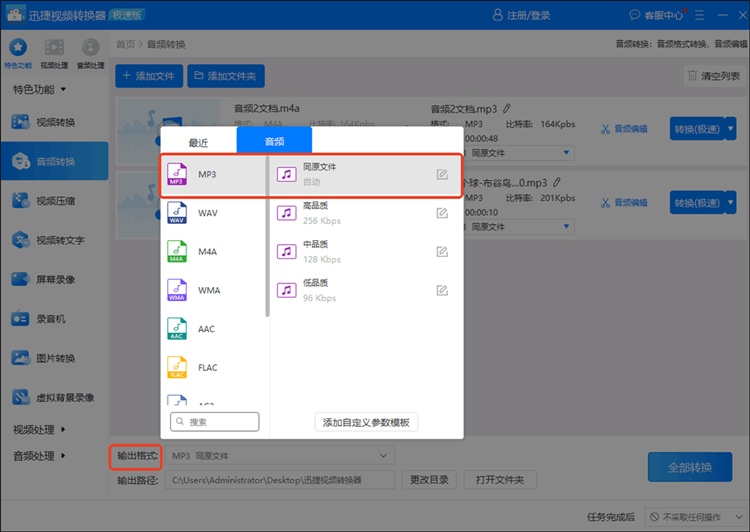
Task: Open 视频压缩 from the sidebar
Action: [x=55, y=200]
